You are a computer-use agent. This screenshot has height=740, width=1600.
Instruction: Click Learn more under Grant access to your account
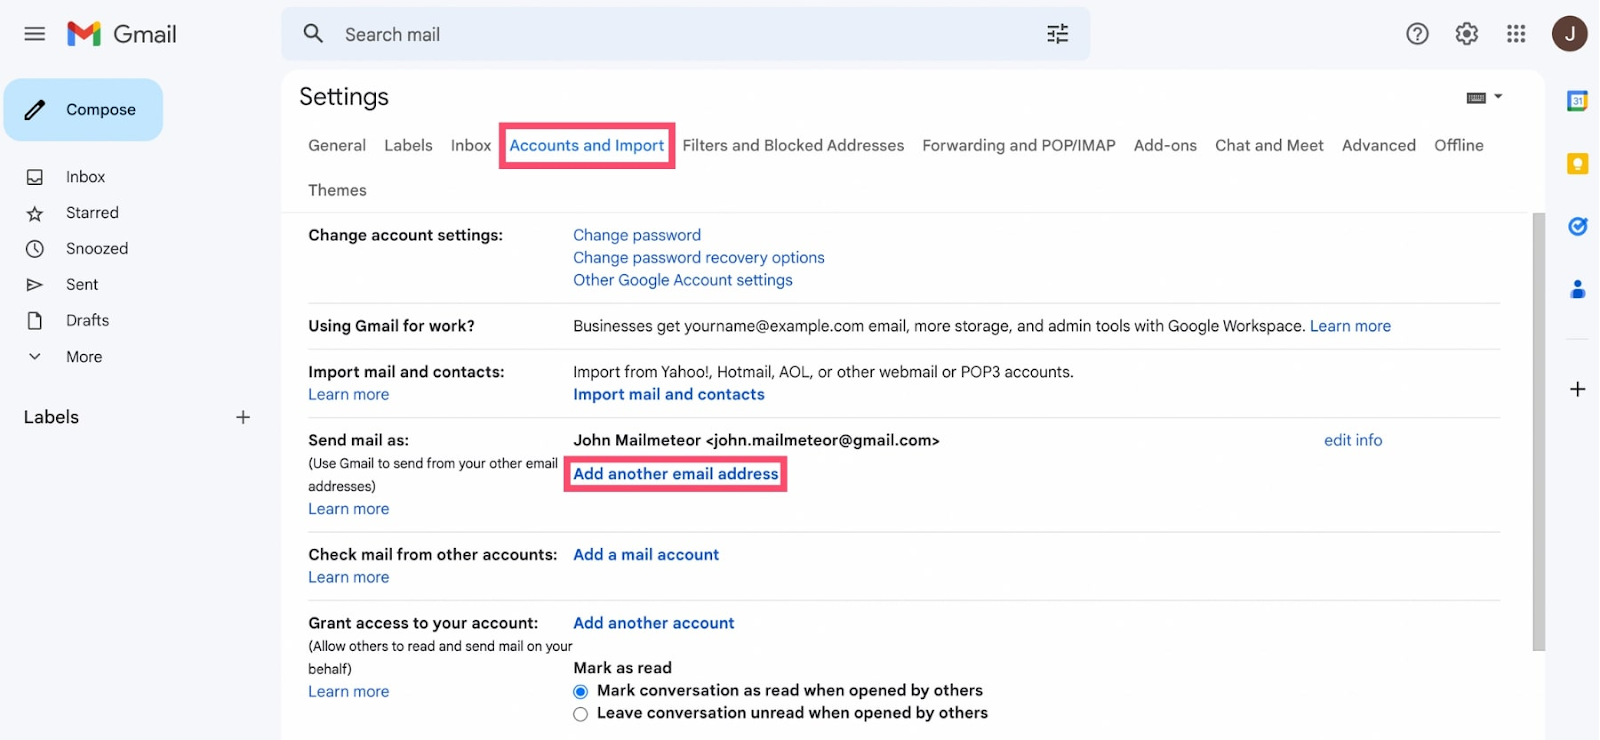[x=349, y=692]
